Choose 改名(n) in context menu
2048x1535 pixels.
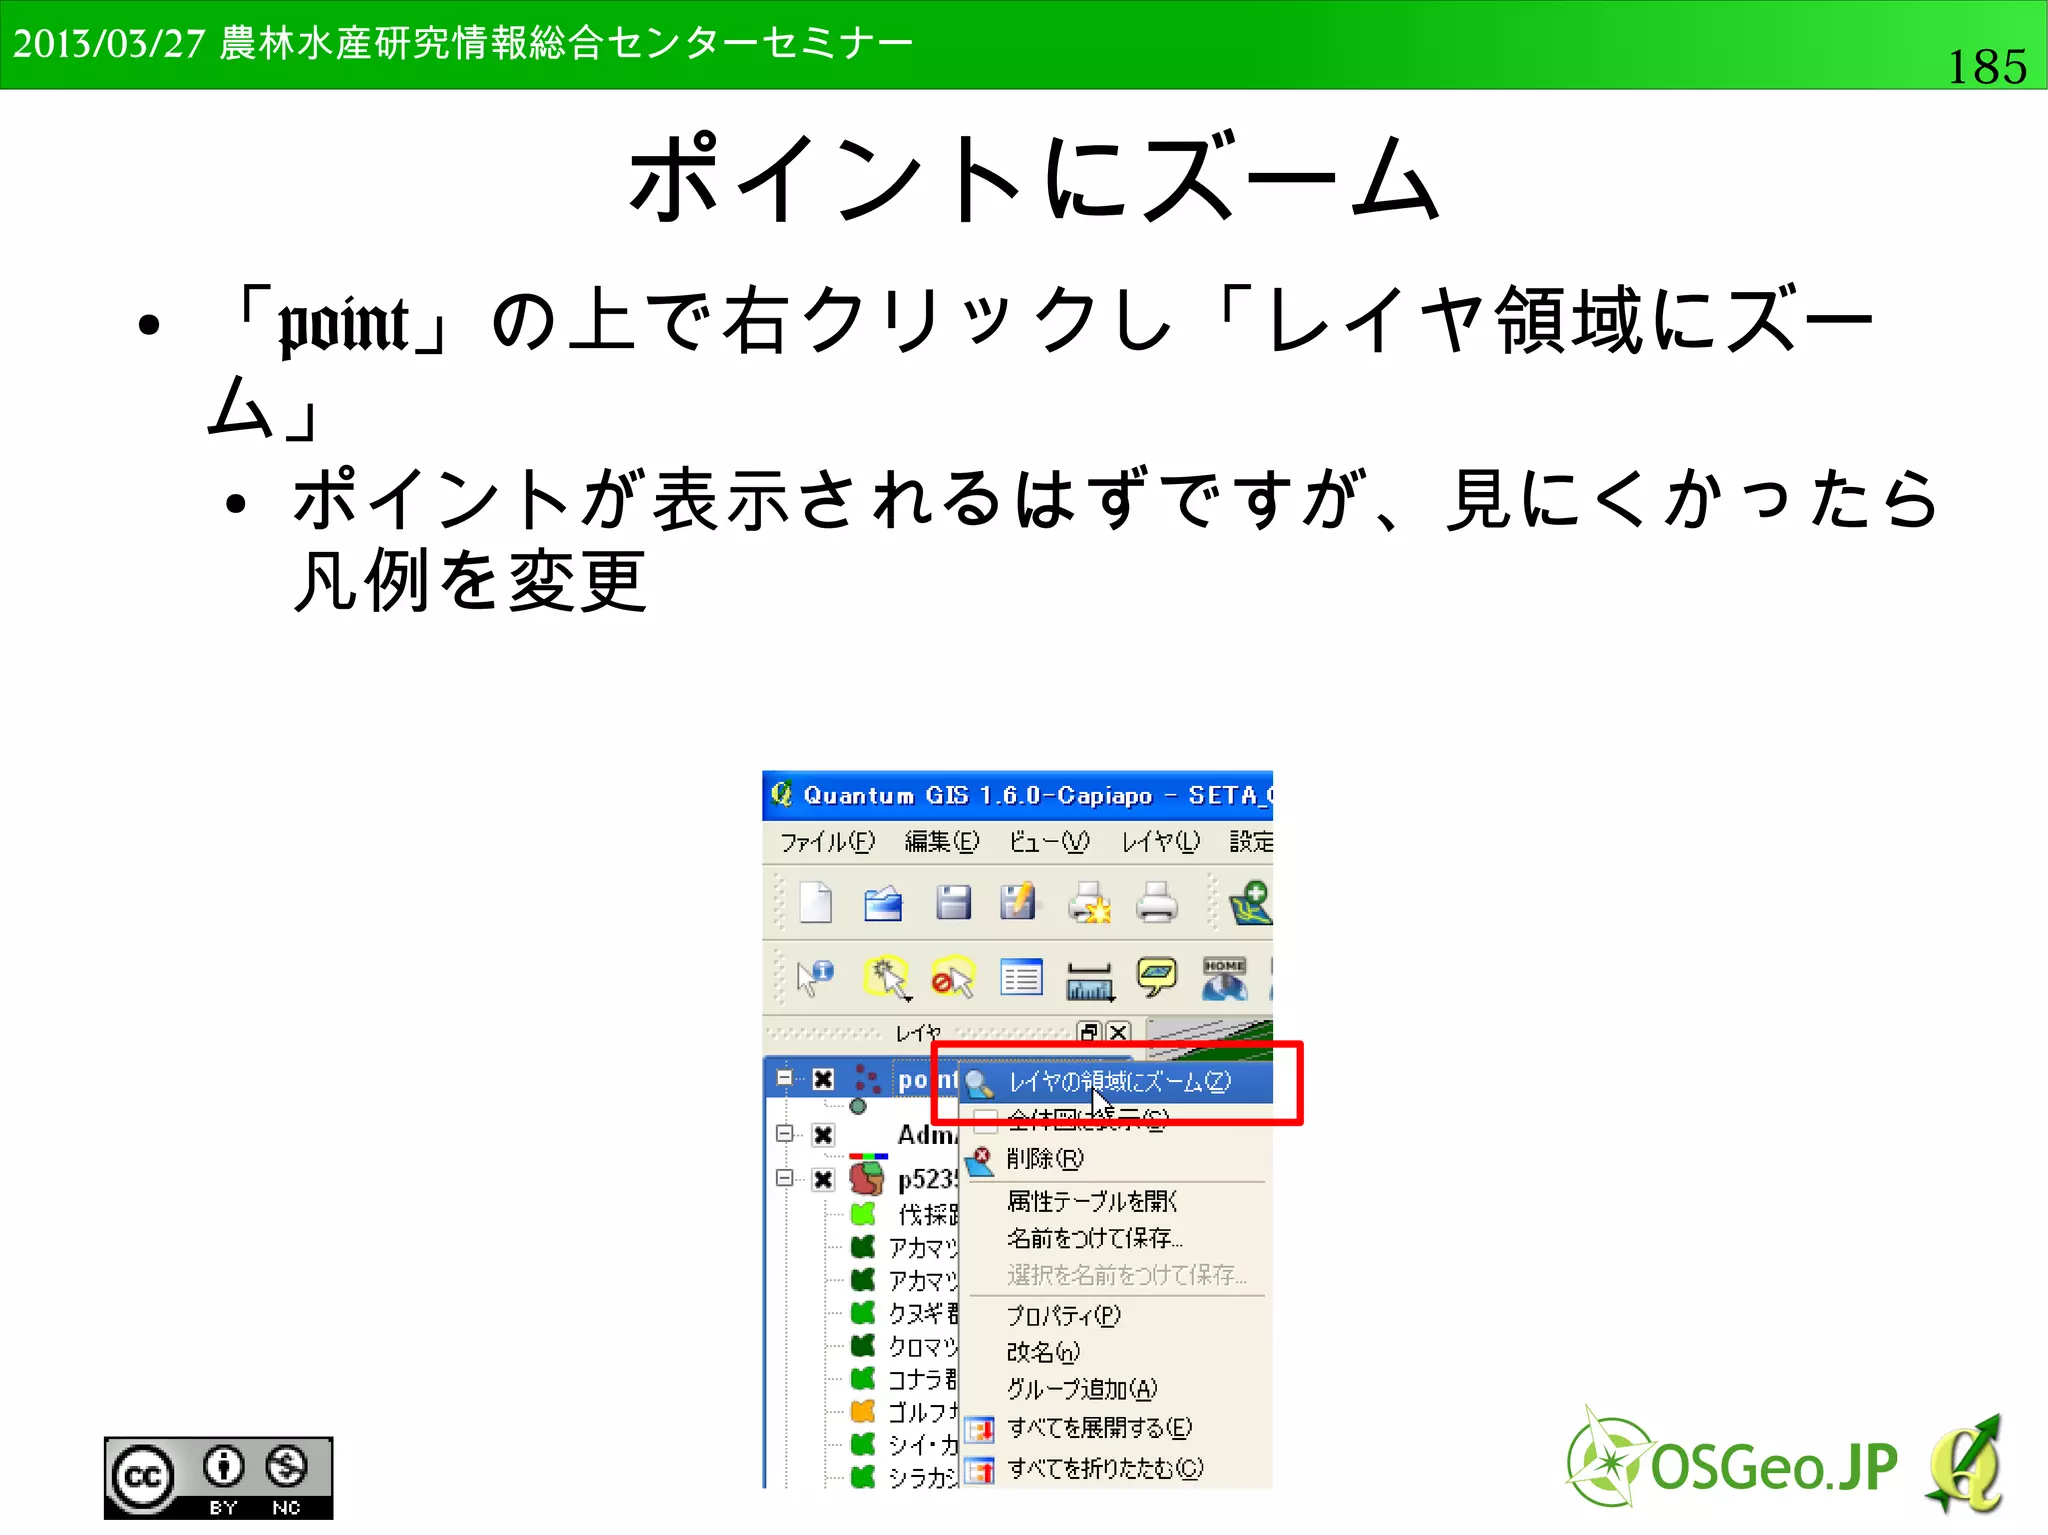1116,1352
